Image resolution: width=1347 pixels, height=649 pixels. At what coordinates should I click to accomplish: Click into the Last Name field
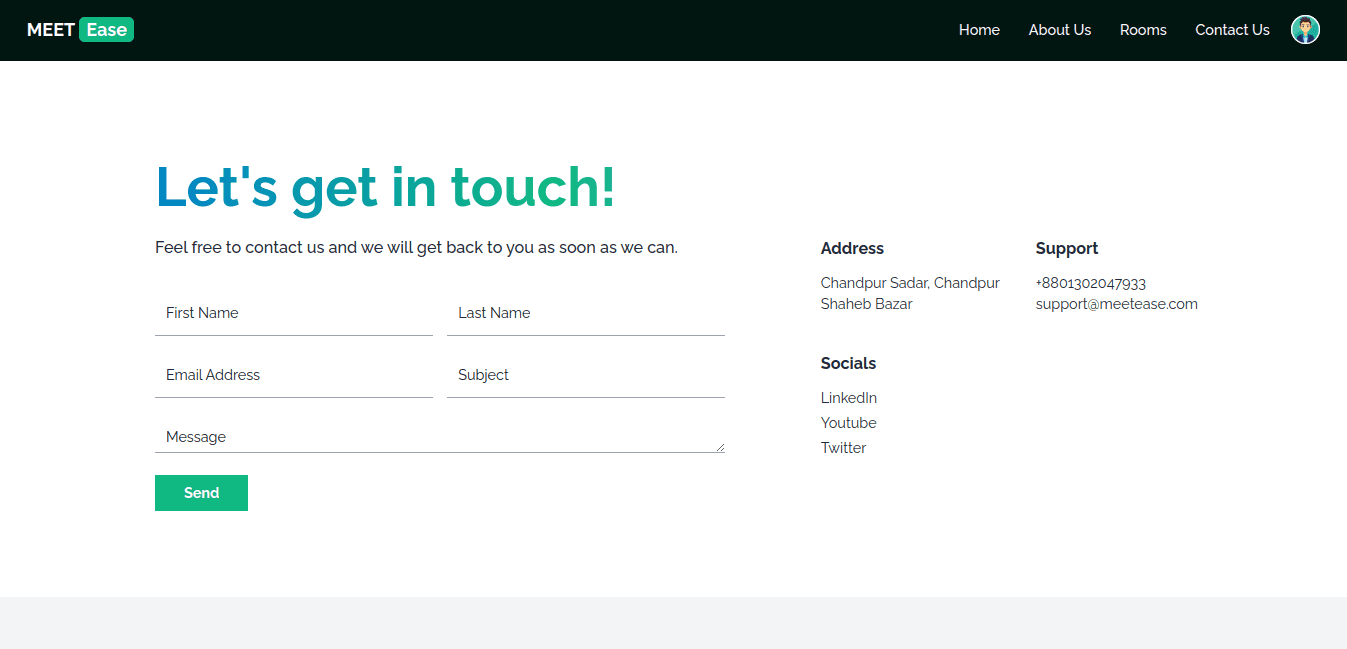[x=585, y=314]
